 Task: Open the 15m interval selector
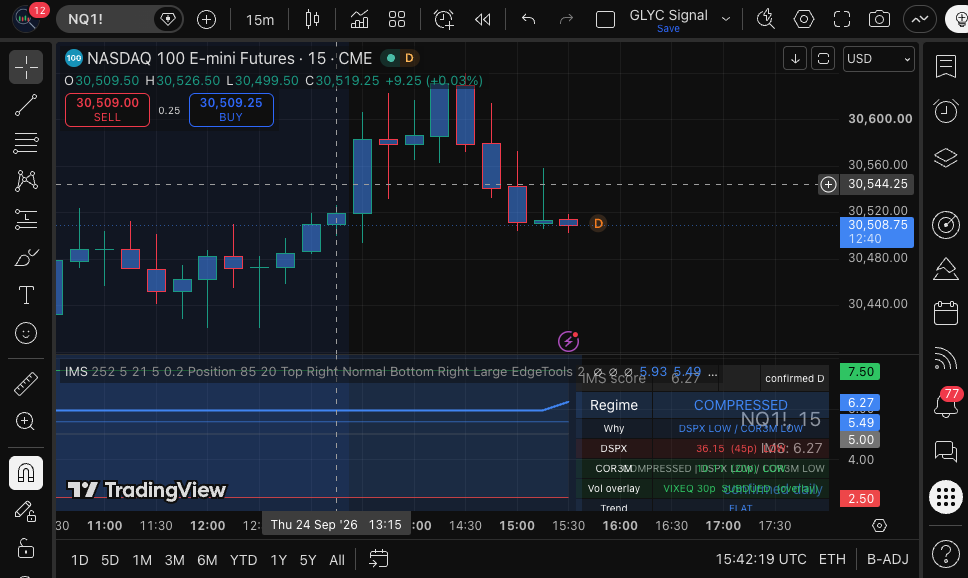(260, 20)
